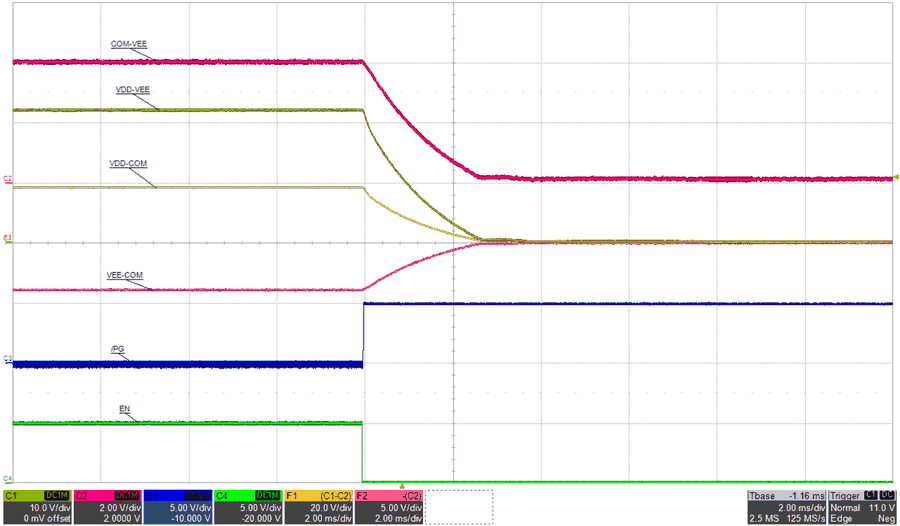900x526 pixels.
Task: Click the C1 source badge in Trigger box
Action: (871, 496)
